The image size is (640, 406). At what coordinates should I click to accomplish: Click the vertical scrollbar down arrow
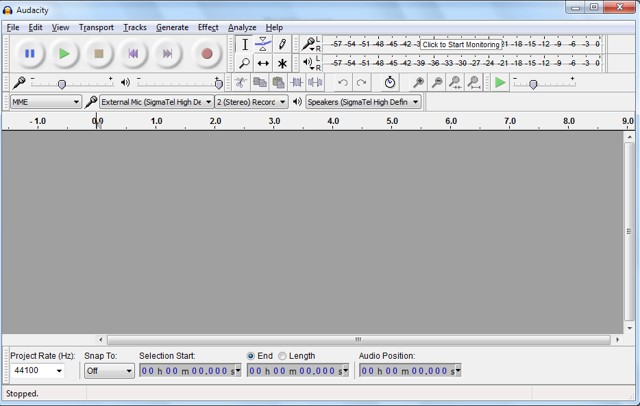pos(629,328)
